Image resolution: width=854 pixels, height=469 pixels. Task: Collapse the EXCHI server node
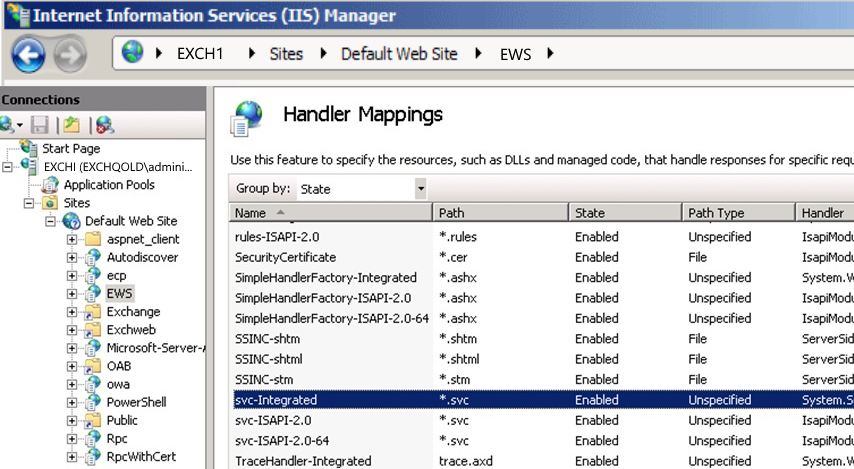(7, 167)
